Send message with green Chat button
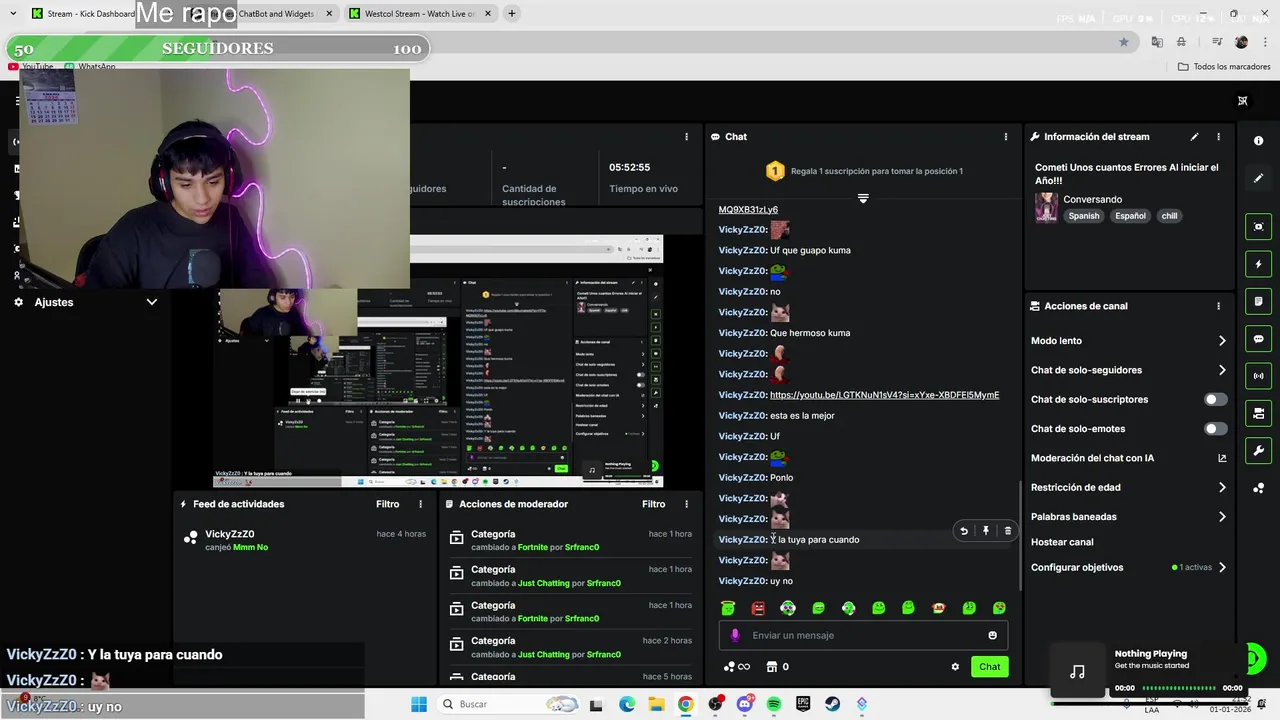Viewport: 1280px width, 720px height. point(989,667)
